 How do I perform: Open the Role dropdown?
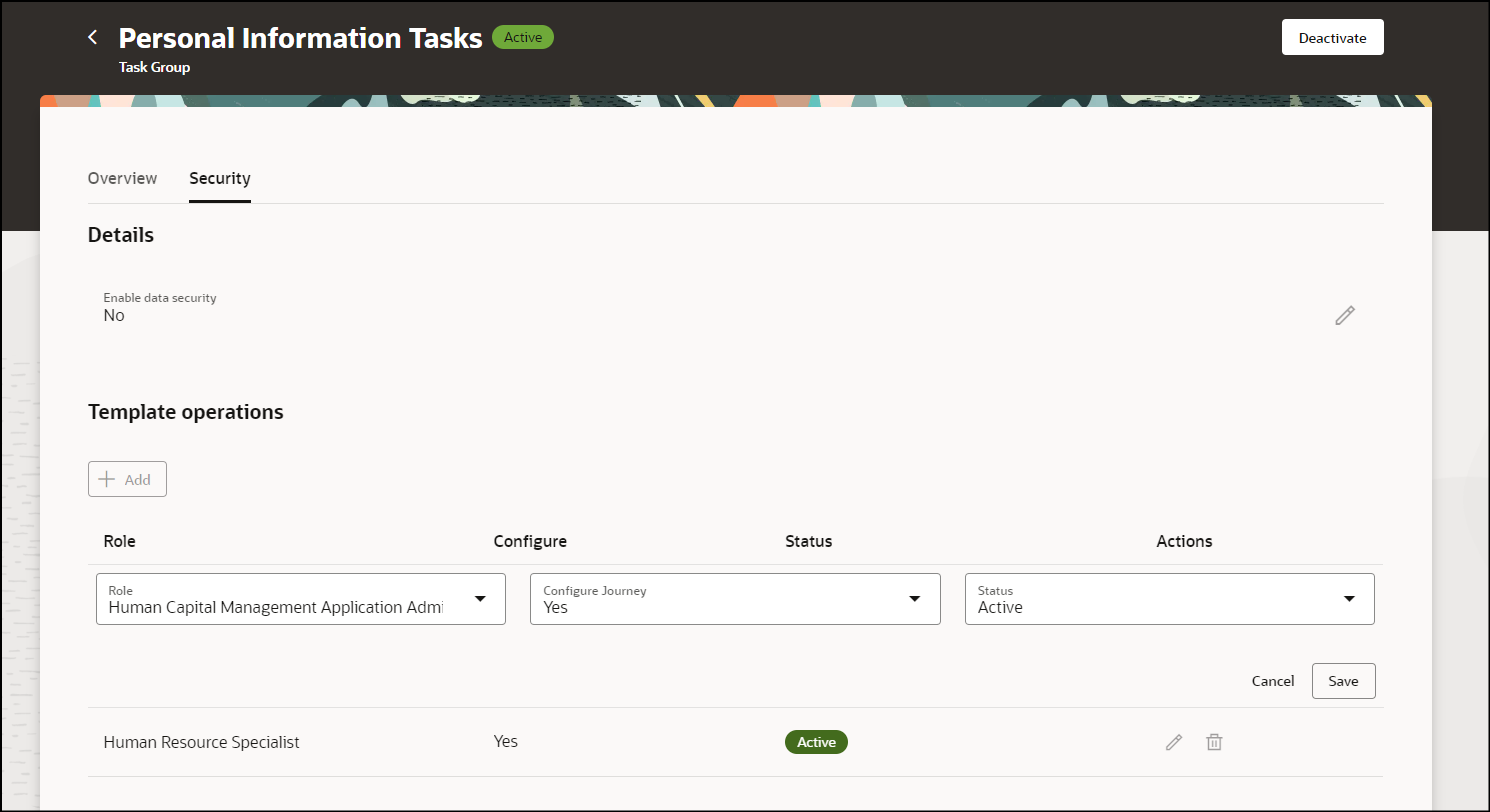[301, 599]
